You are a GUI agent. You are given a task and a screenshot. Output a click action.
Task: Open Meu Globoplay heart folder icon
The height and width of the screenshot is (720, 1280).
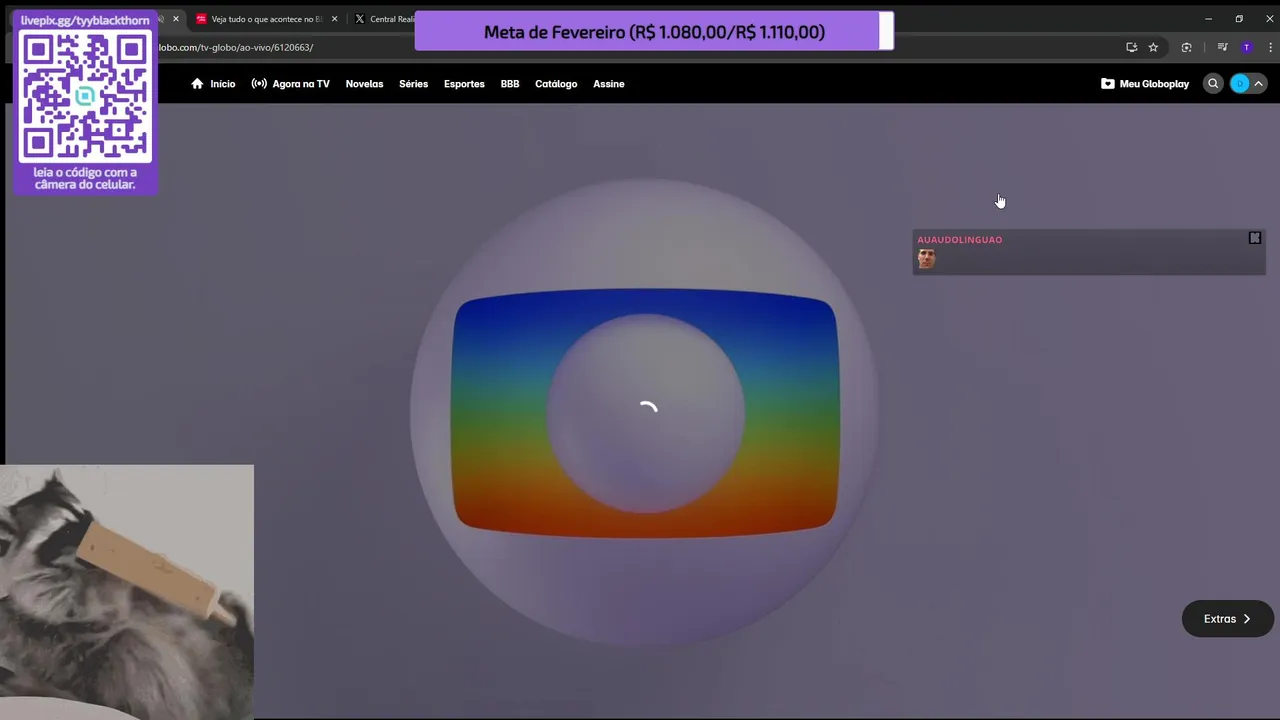pos(1107,84)
